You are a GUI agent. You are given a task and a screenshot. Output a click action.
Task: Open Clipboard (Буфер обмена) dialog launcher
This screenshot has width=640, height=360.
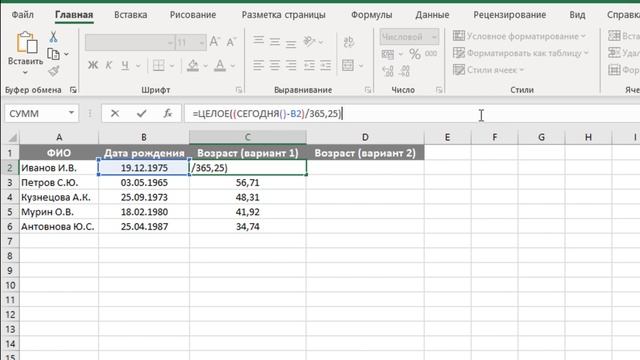(73, 90)
